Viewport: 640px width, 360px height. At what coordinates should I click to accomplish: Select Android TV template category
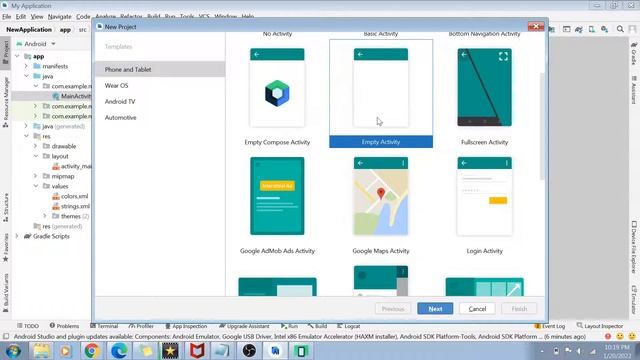[x=160, y=101]
